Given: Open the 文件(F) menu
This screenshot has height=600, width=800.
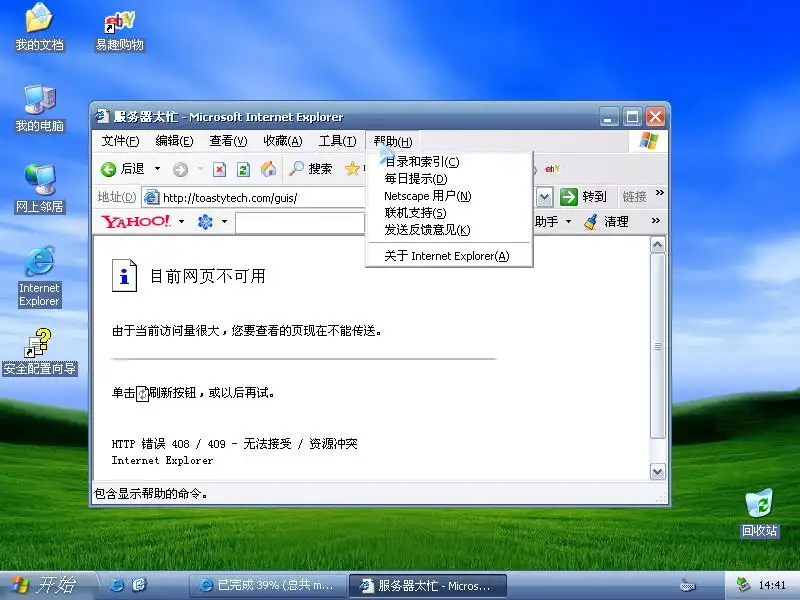Looking at the screenshot, I should point(120,141).
